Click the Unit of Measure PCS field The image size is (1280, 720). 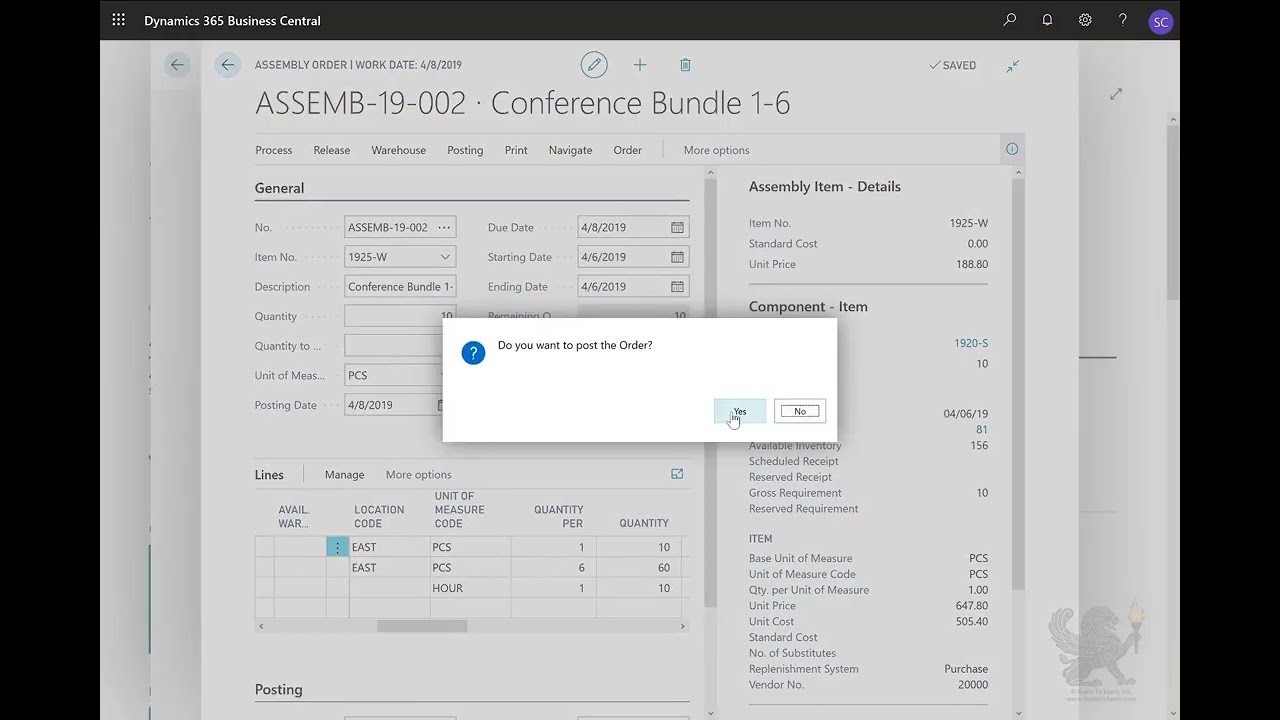[392, 375]
